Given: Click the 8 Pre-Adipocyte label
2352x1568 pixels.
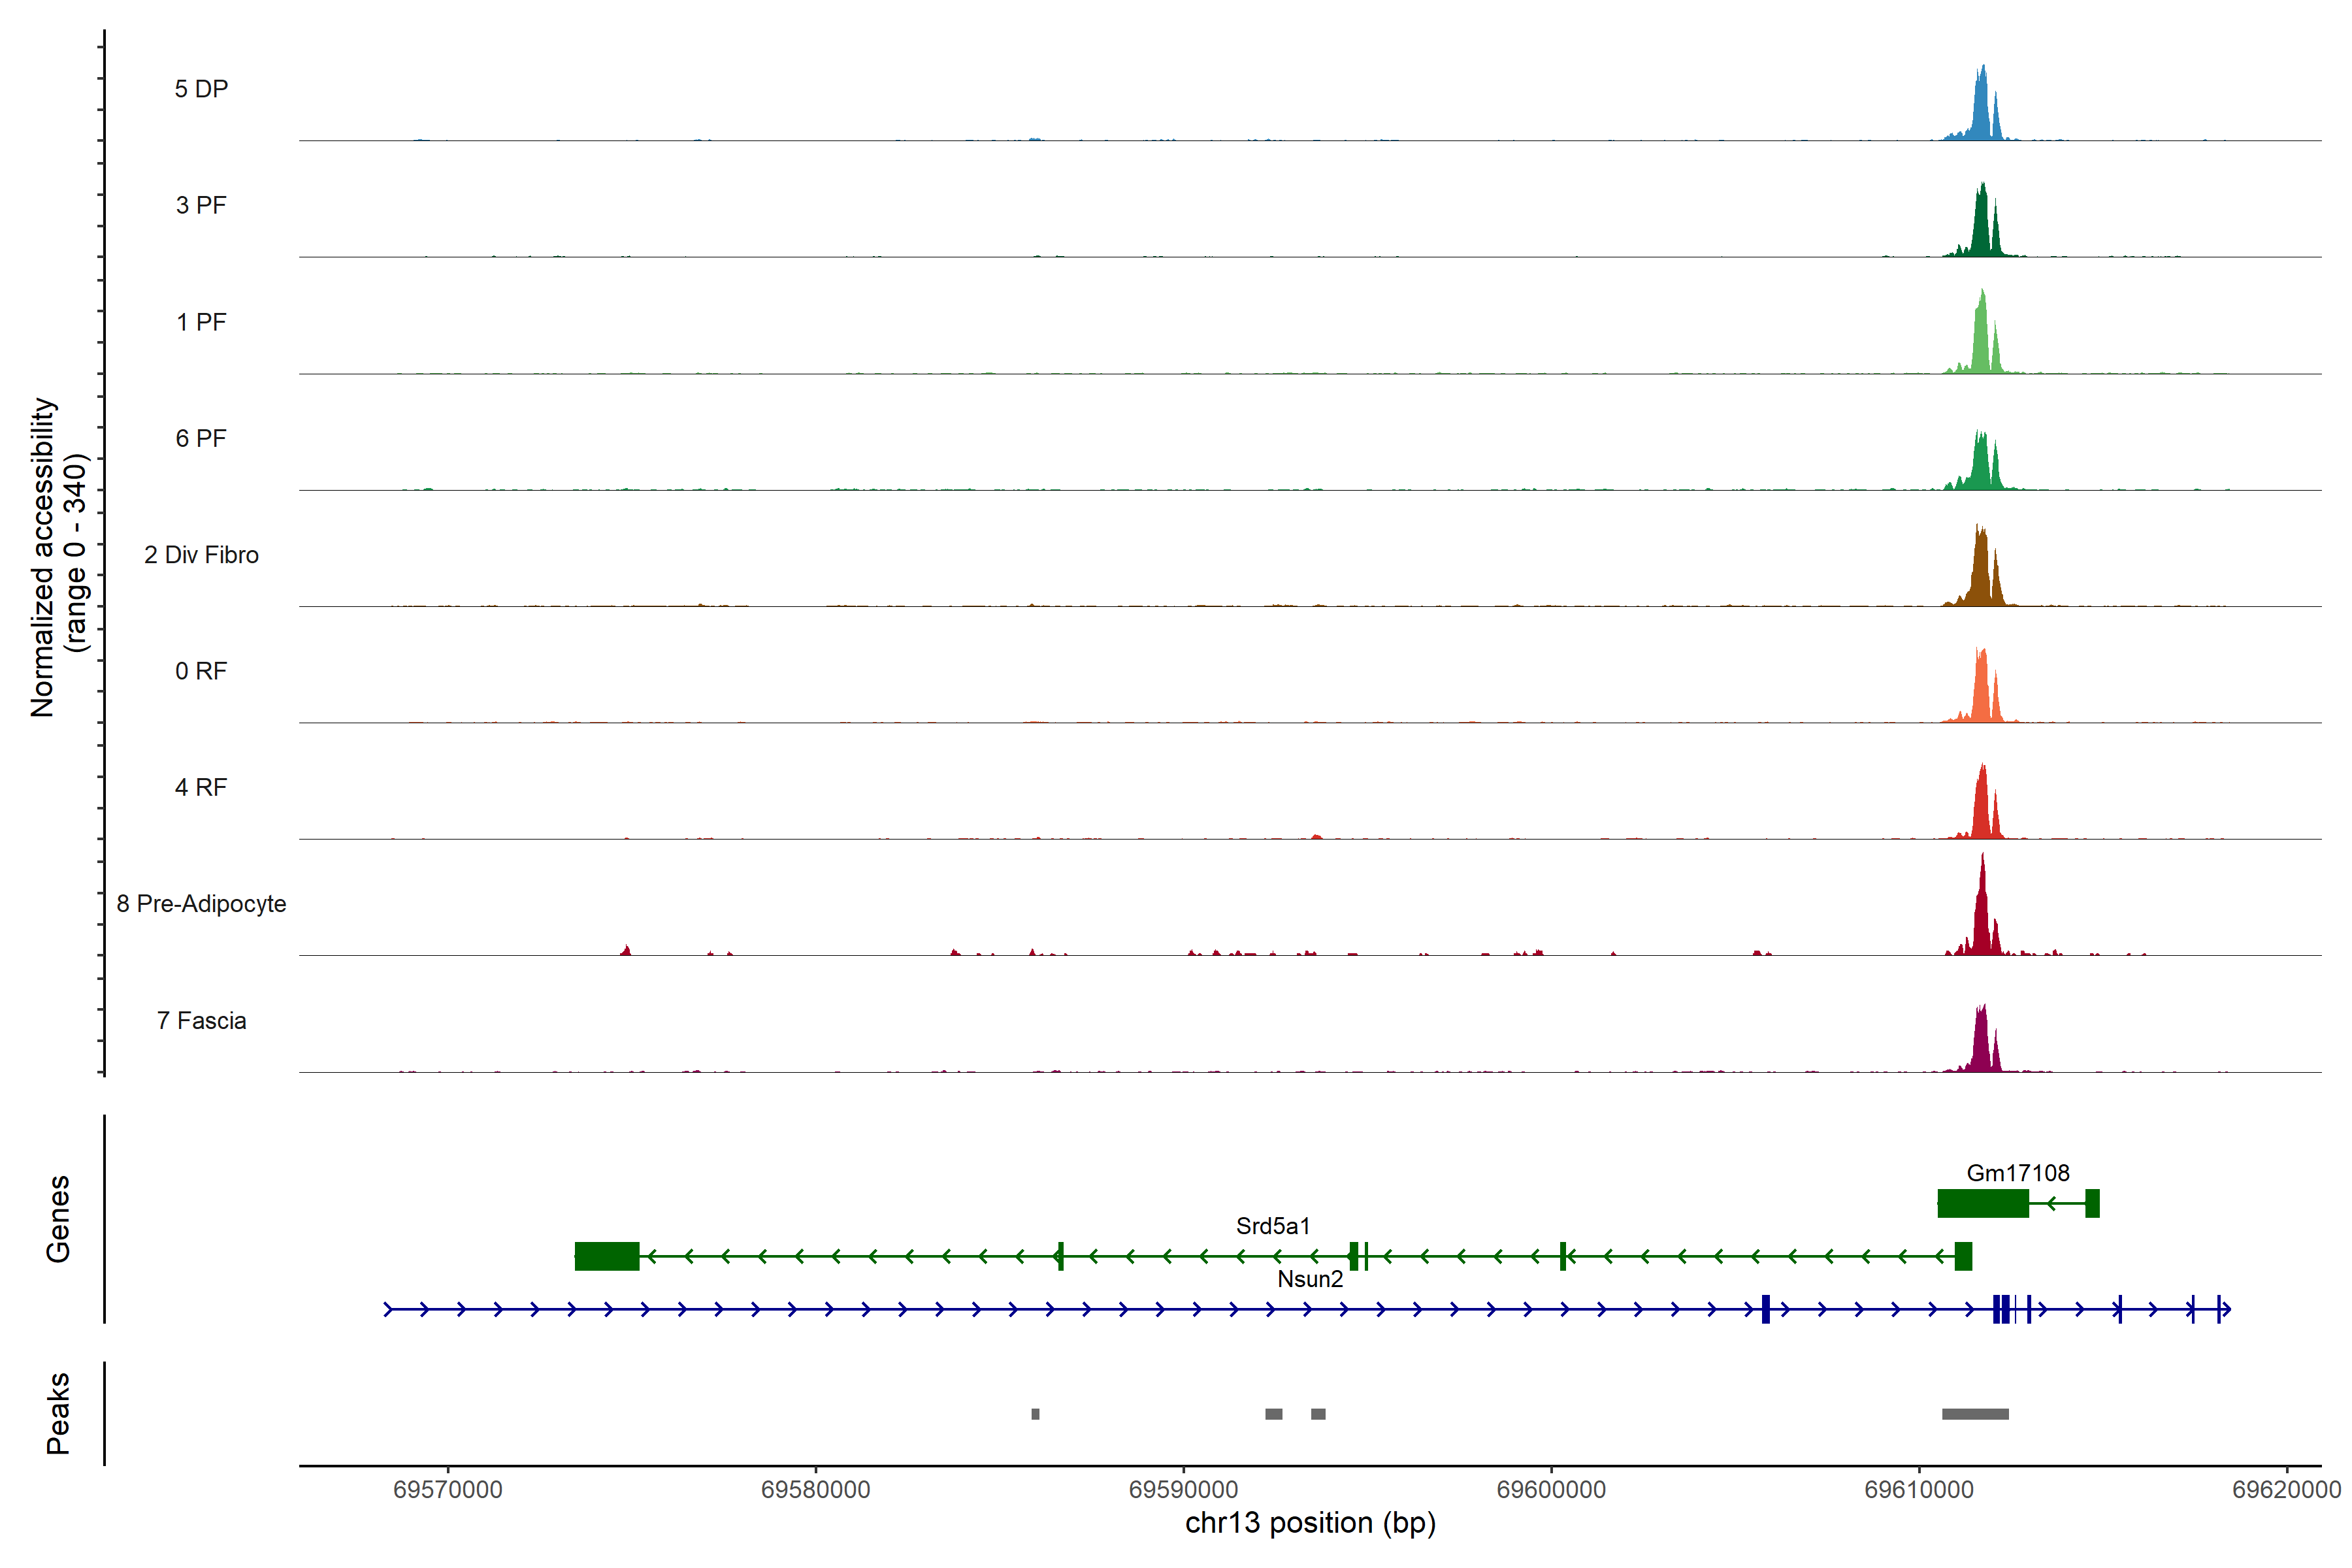Looking at the screenshot, I should point(201,904).
